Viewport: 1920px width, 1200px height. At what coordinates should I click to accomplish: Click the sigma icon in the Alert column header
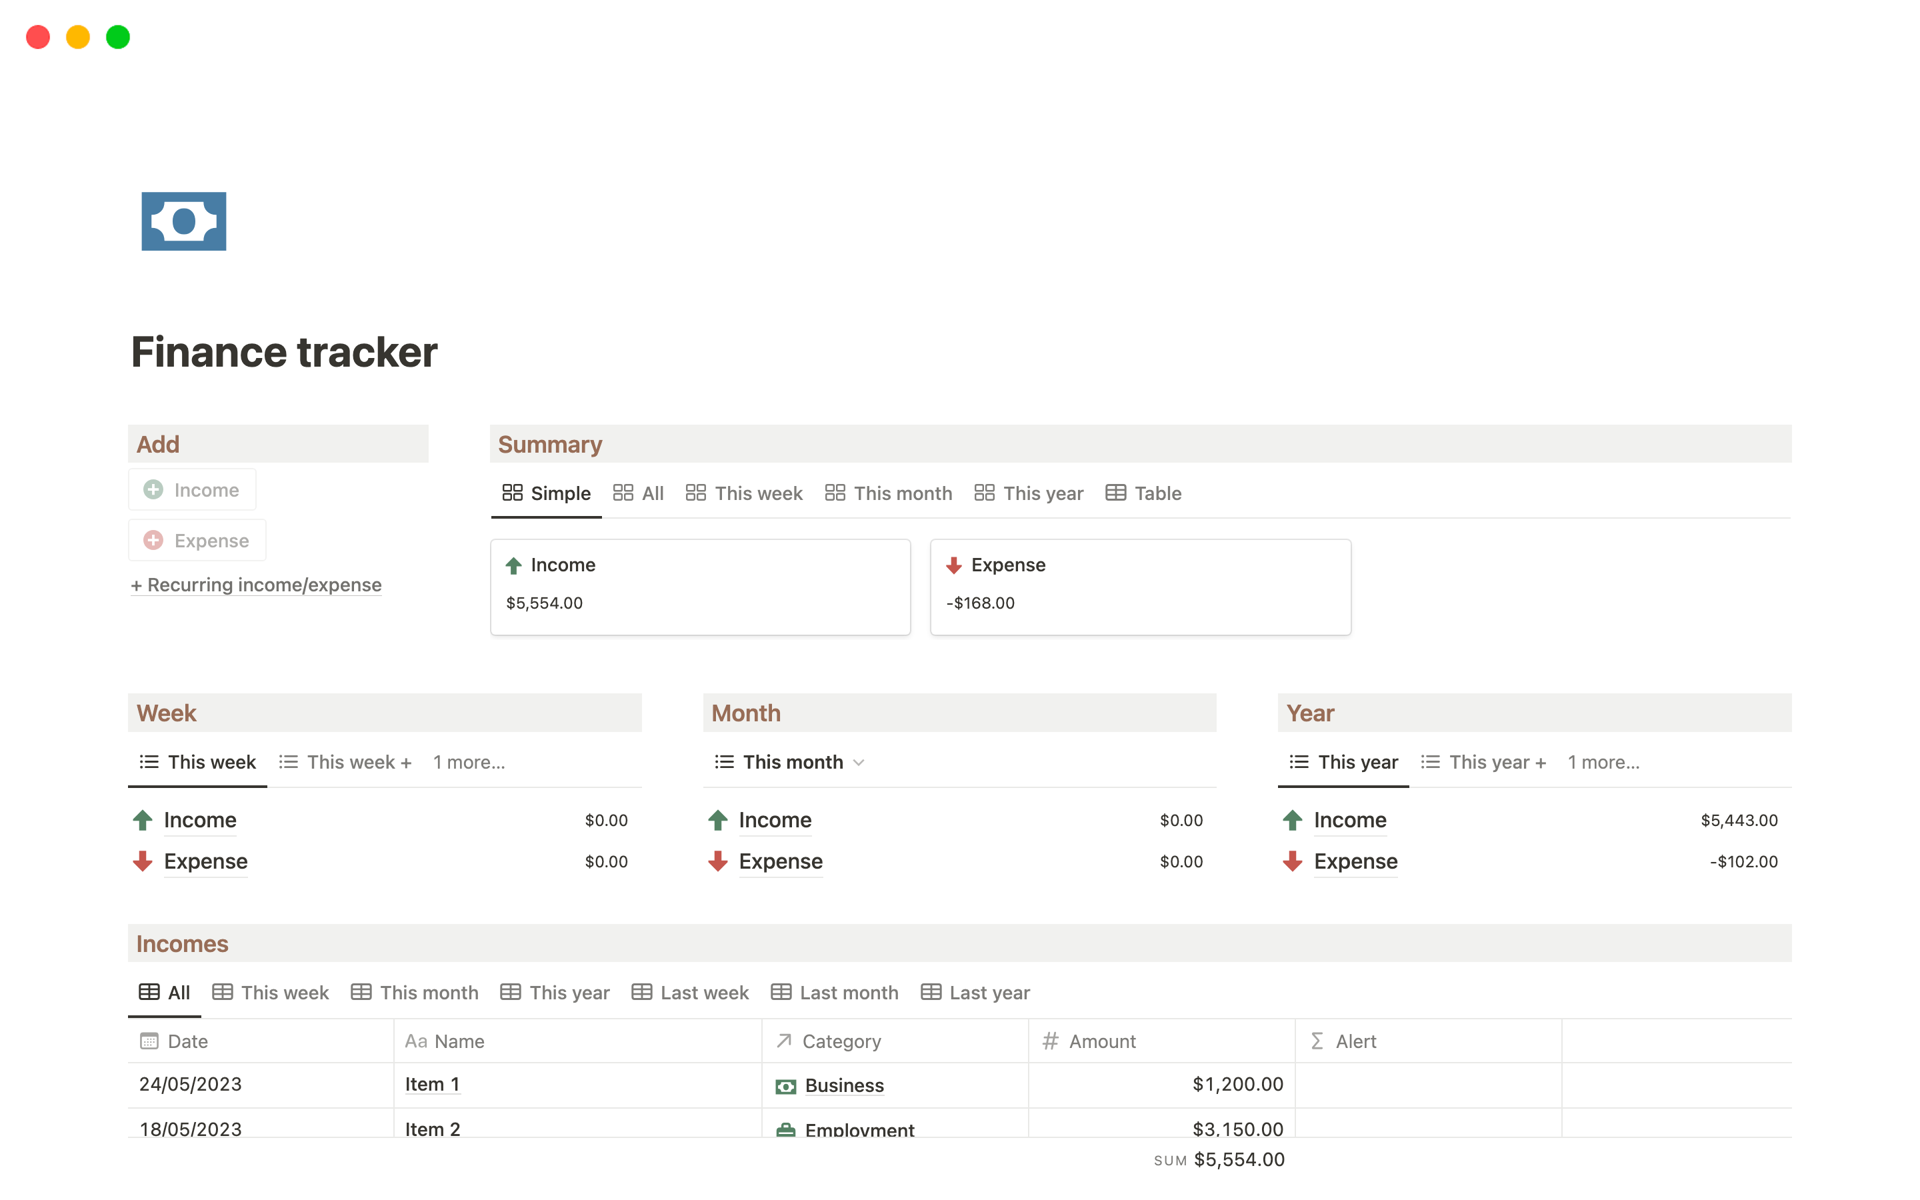[x=1318, y=1041]
